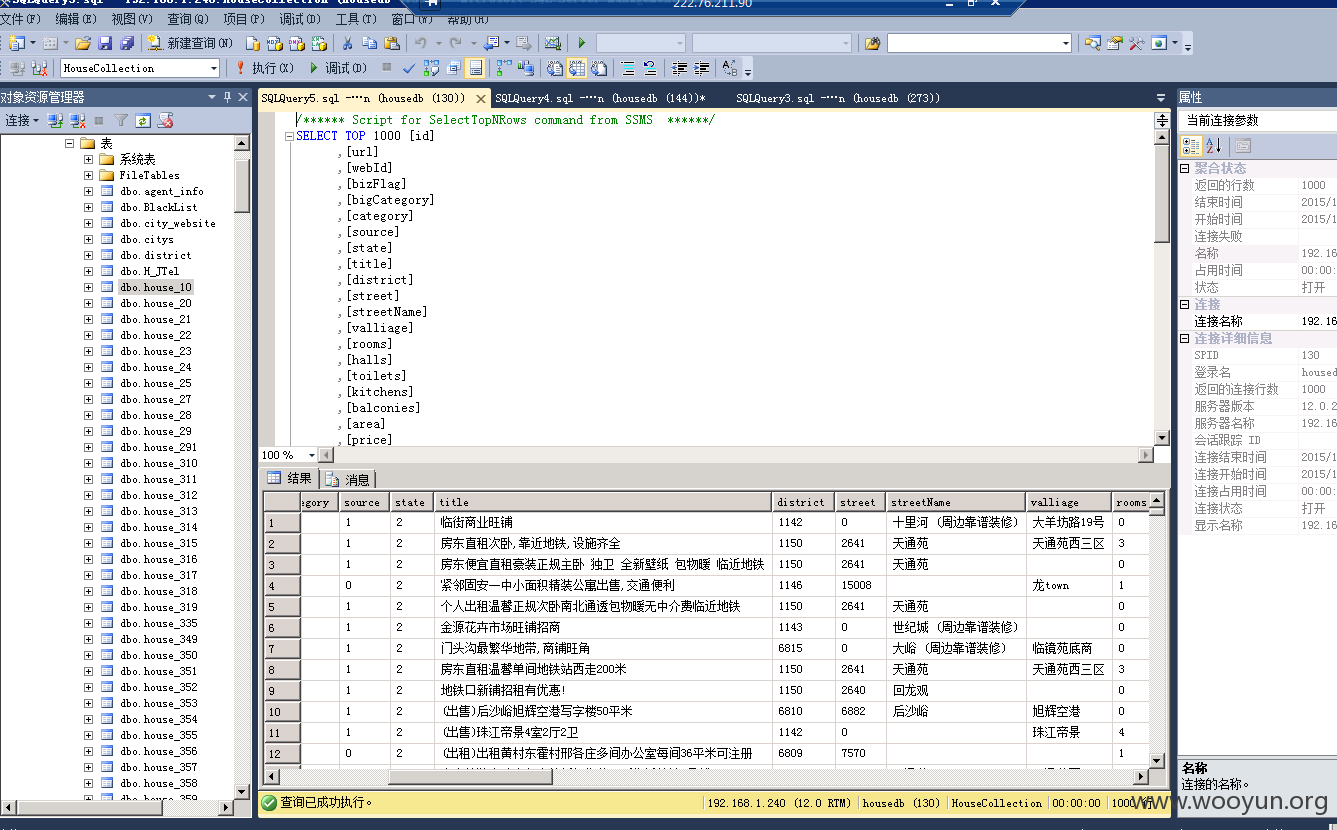
Task: Click the Decrease Indent icon
Action: (679, 68)
